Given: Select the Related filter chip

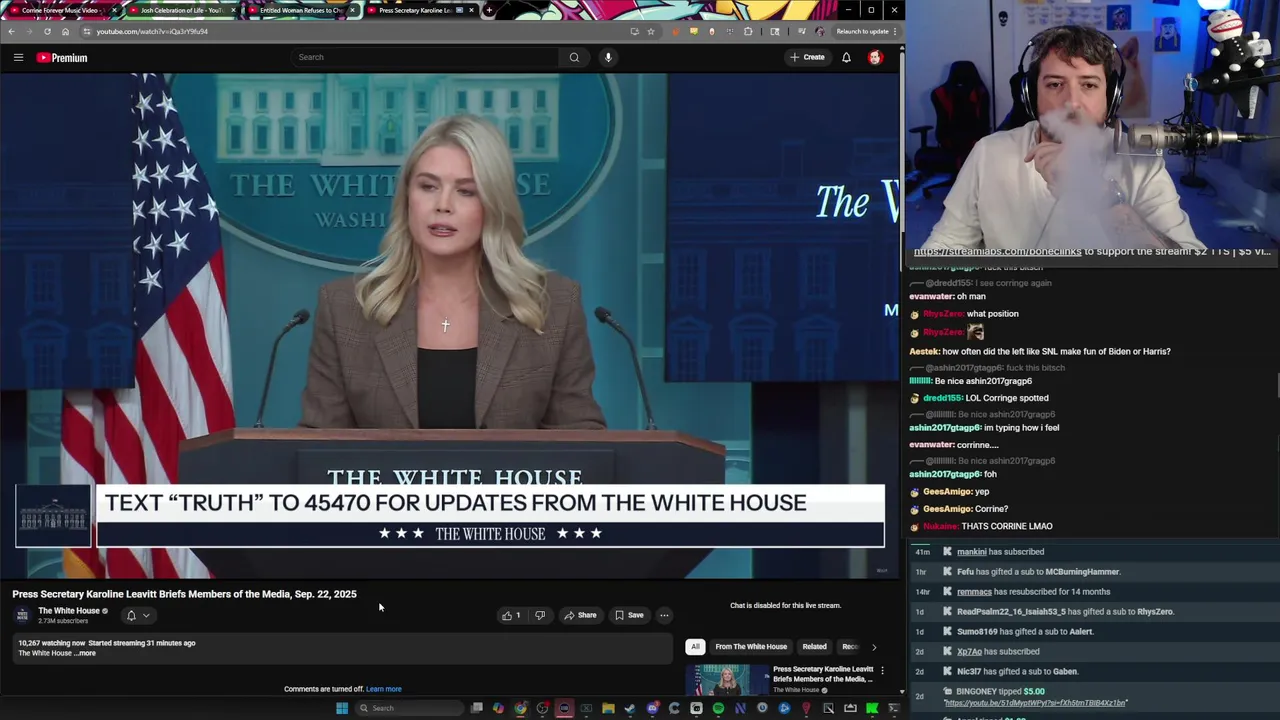Looking at the screenshot, I should (814, 646).
